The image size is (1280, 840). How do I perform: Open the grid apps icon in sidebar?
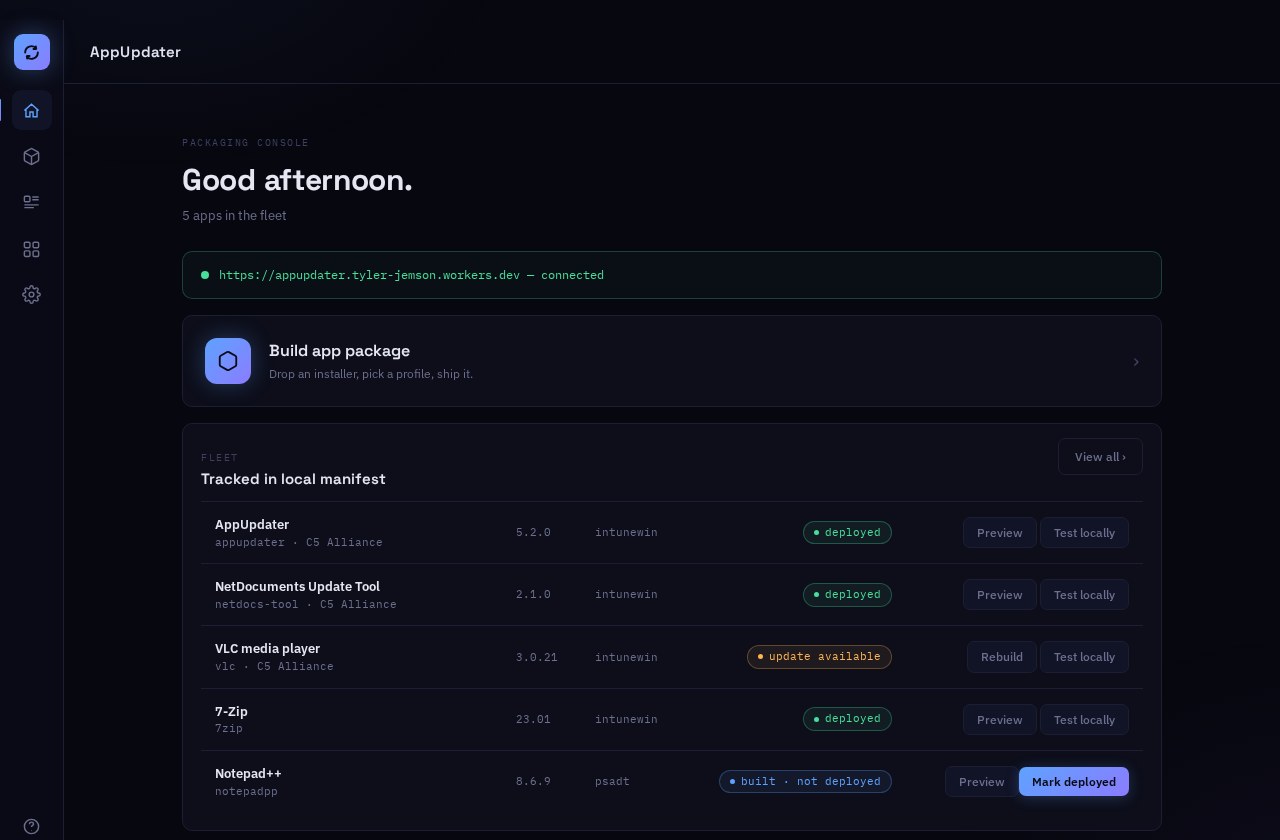point(32,249)
